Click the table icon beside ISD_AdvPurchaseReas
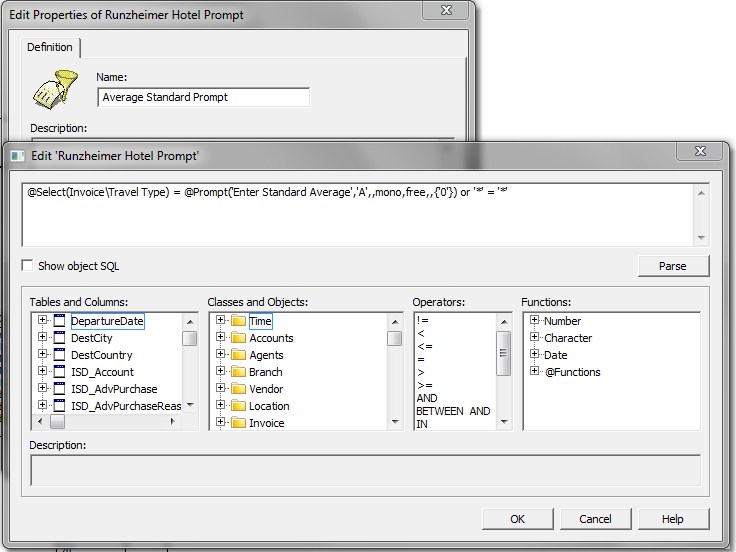 [59, 406]
